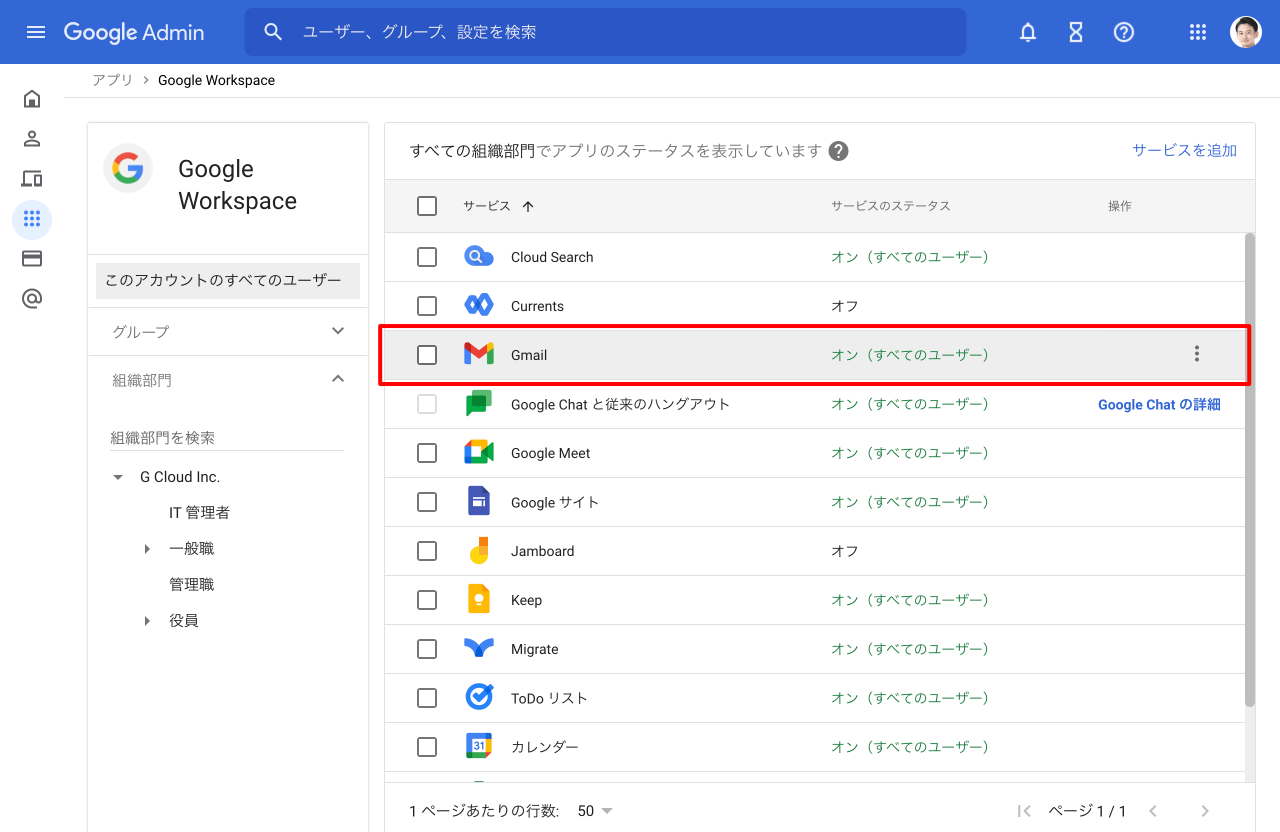Viewport: 1280px width, 832px height.
Task: Click the カレンダー icon
Action: coord(479,747)
